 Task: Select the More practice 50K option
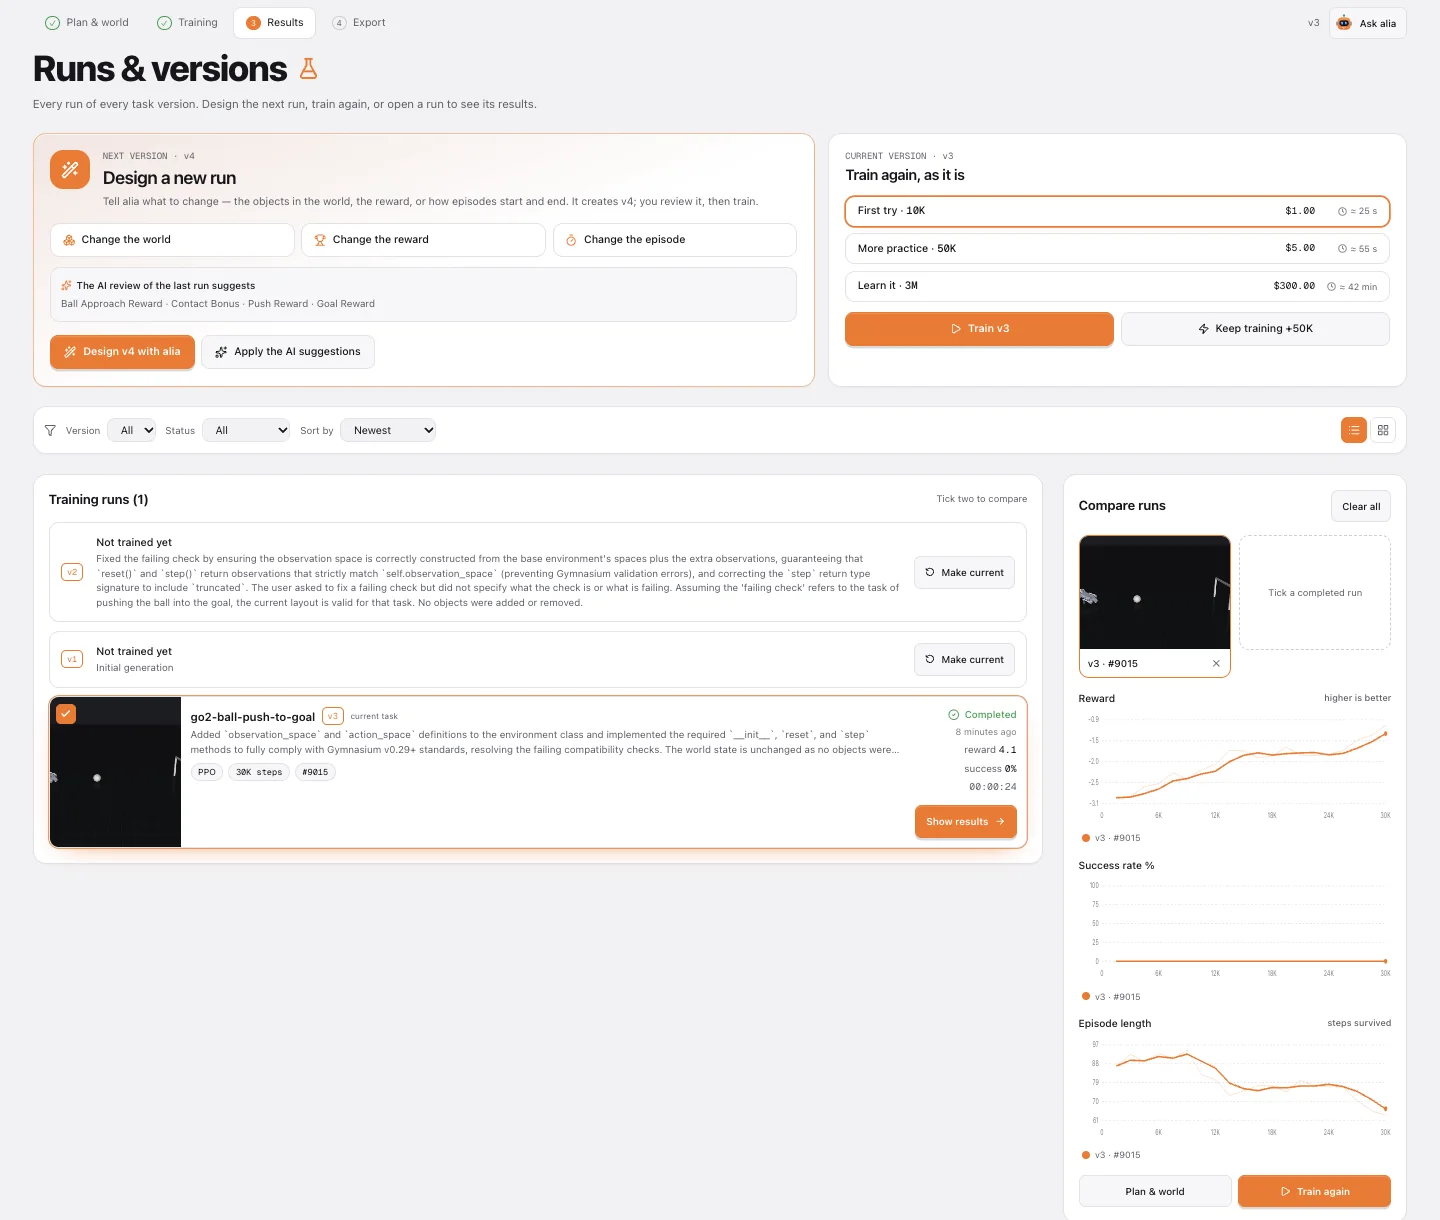point(1117,248)
